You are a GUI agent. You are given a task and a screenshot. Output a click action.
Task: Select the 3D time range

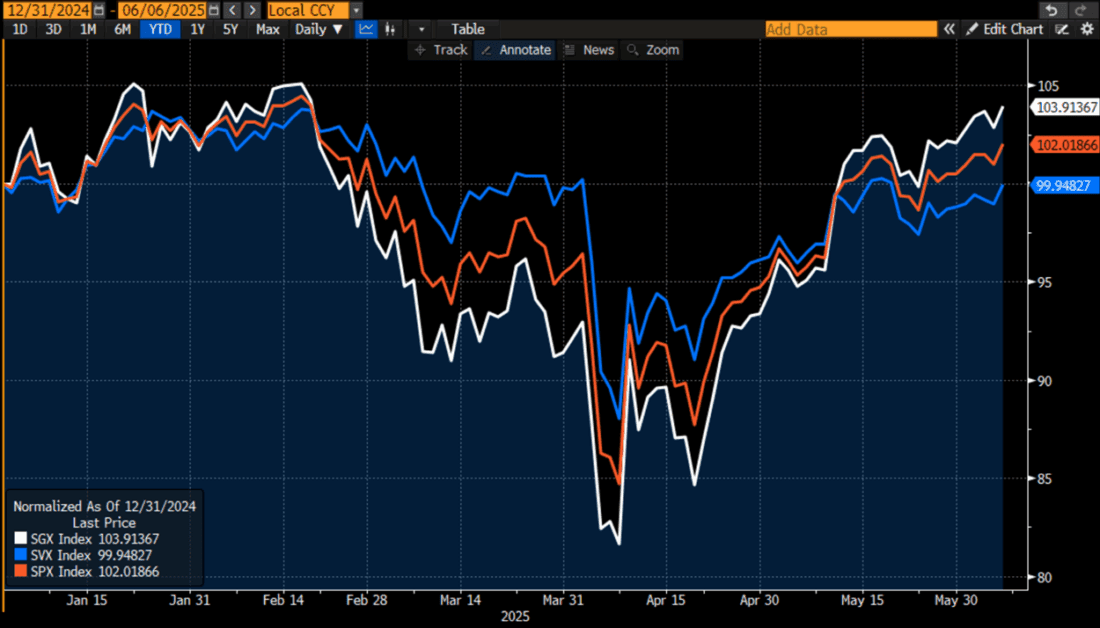pyautogui.click(x=53, y=29)
